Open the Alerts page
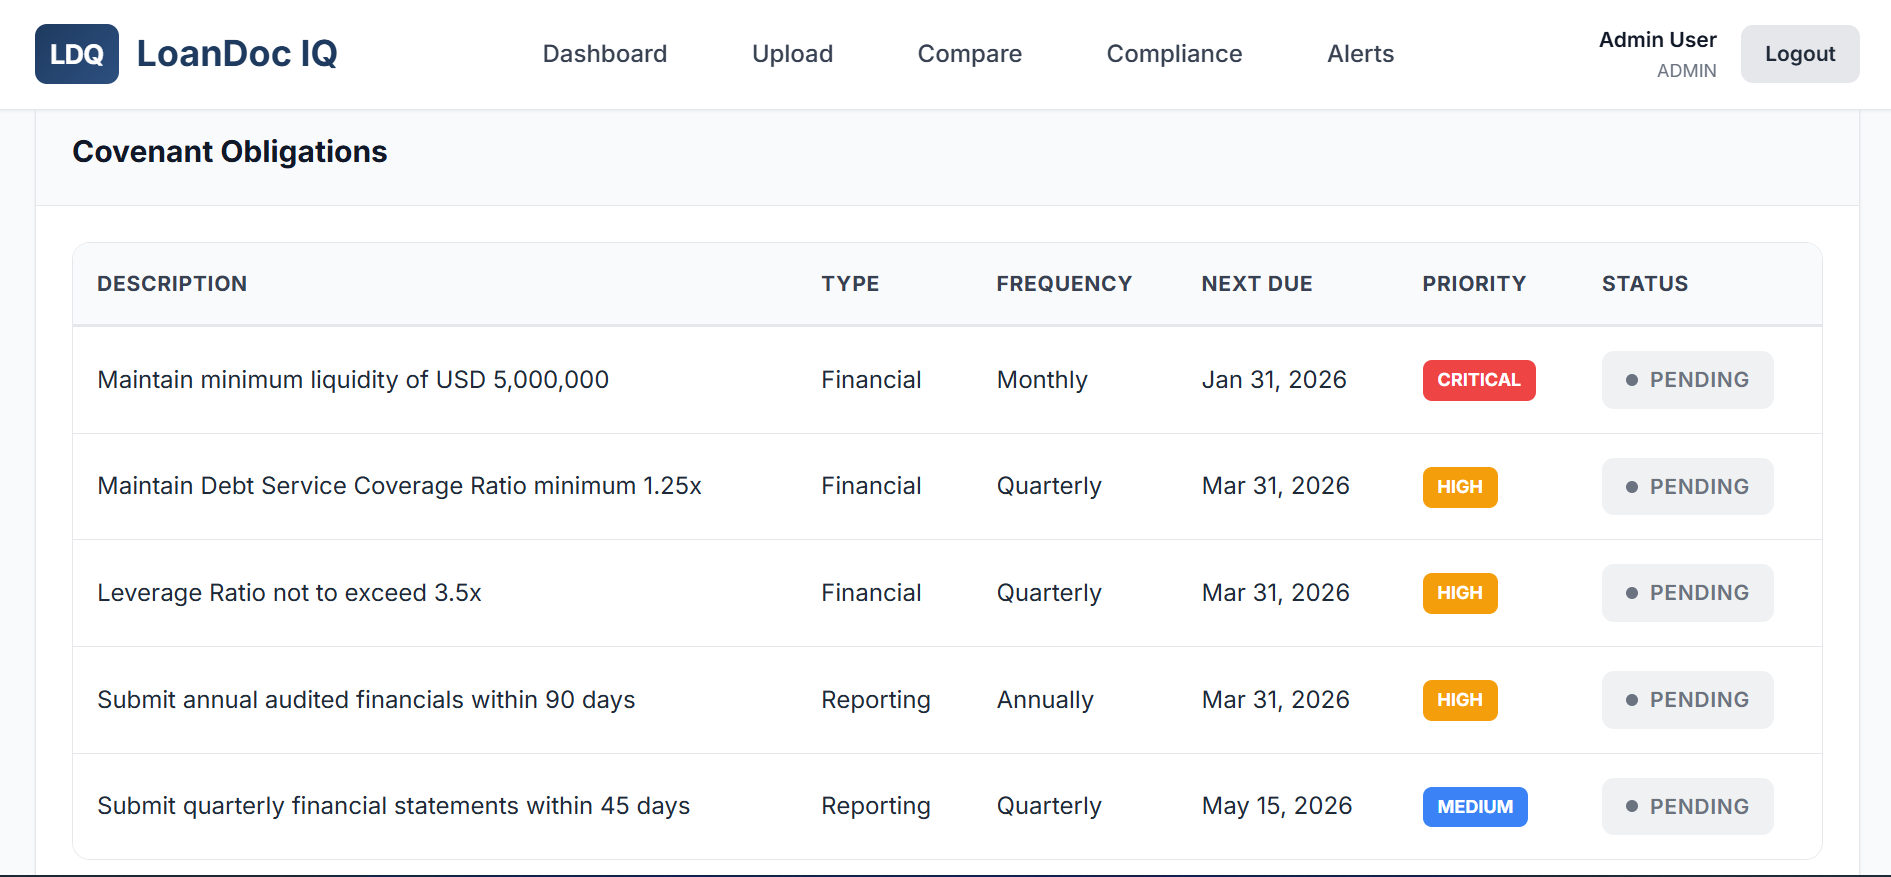The height and width of the screenshot is (877, 1891). click(x=1360, y=54)
